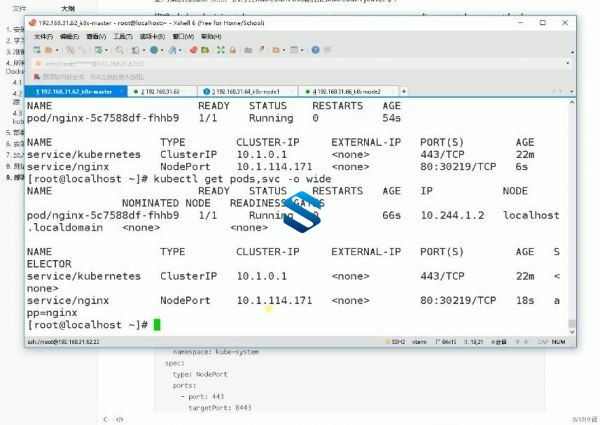Click the lock icon in the address bar
Image resolution: width=600 pixels, height=425 pixels.
[38, 64]
